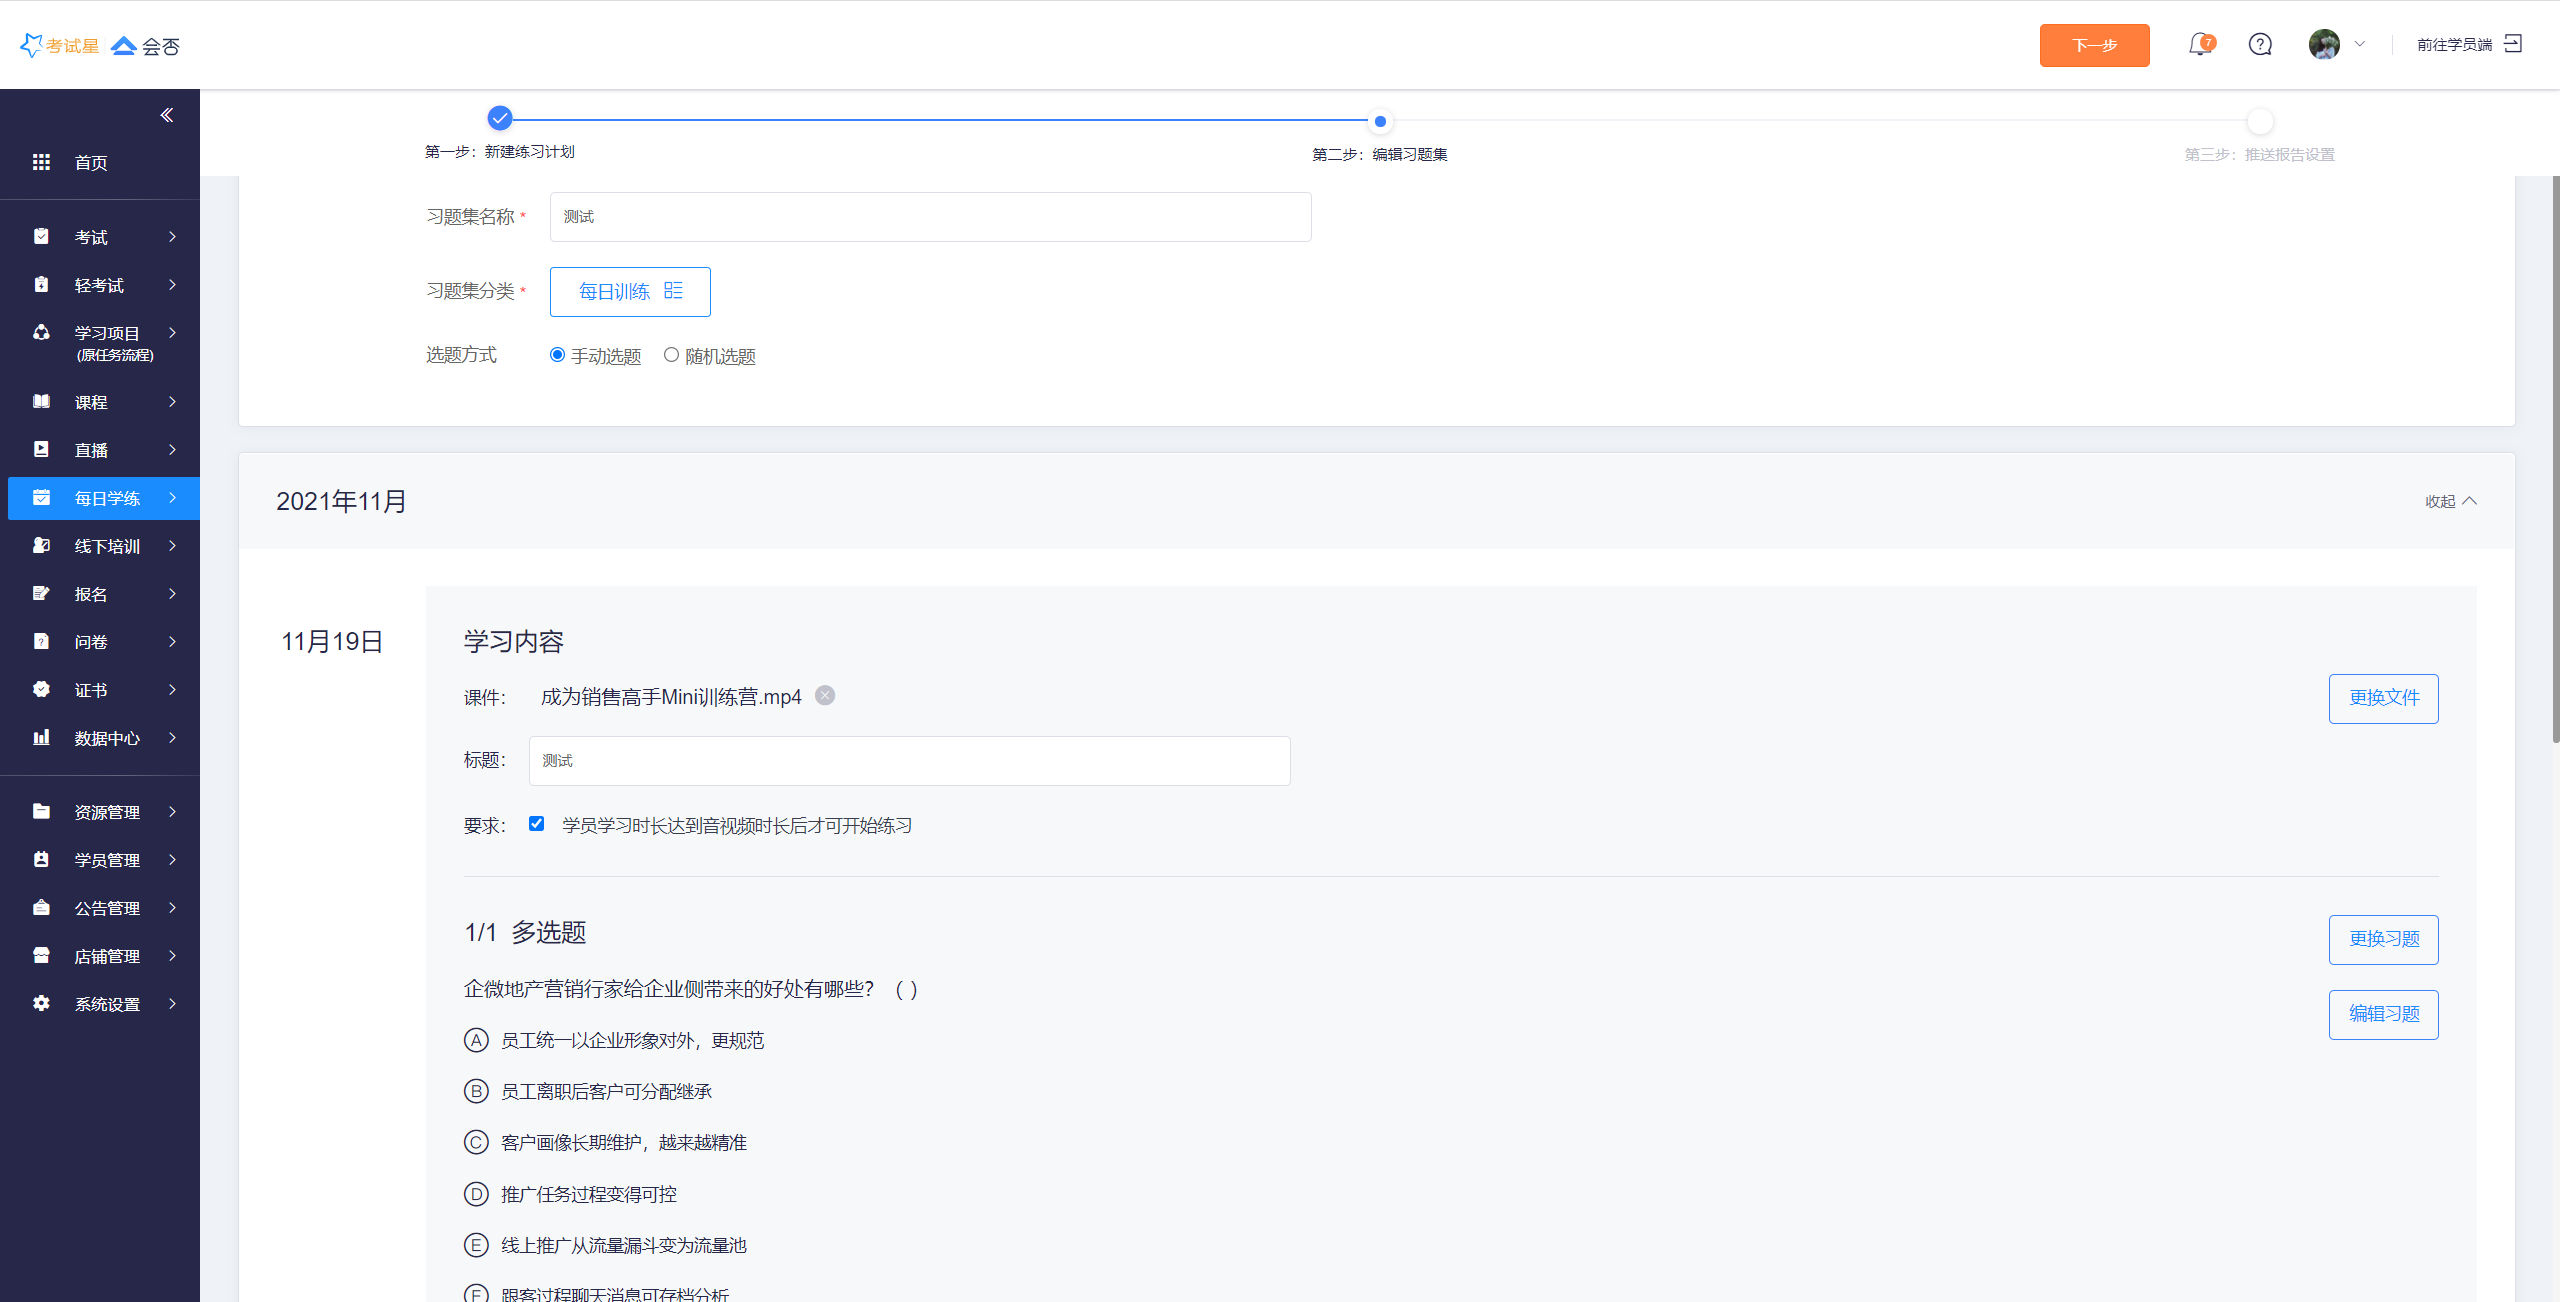Click the 更换文件 button
Image resolution: width=2560 pixels, height=1302 pixels.
[x=2383, y=698]
